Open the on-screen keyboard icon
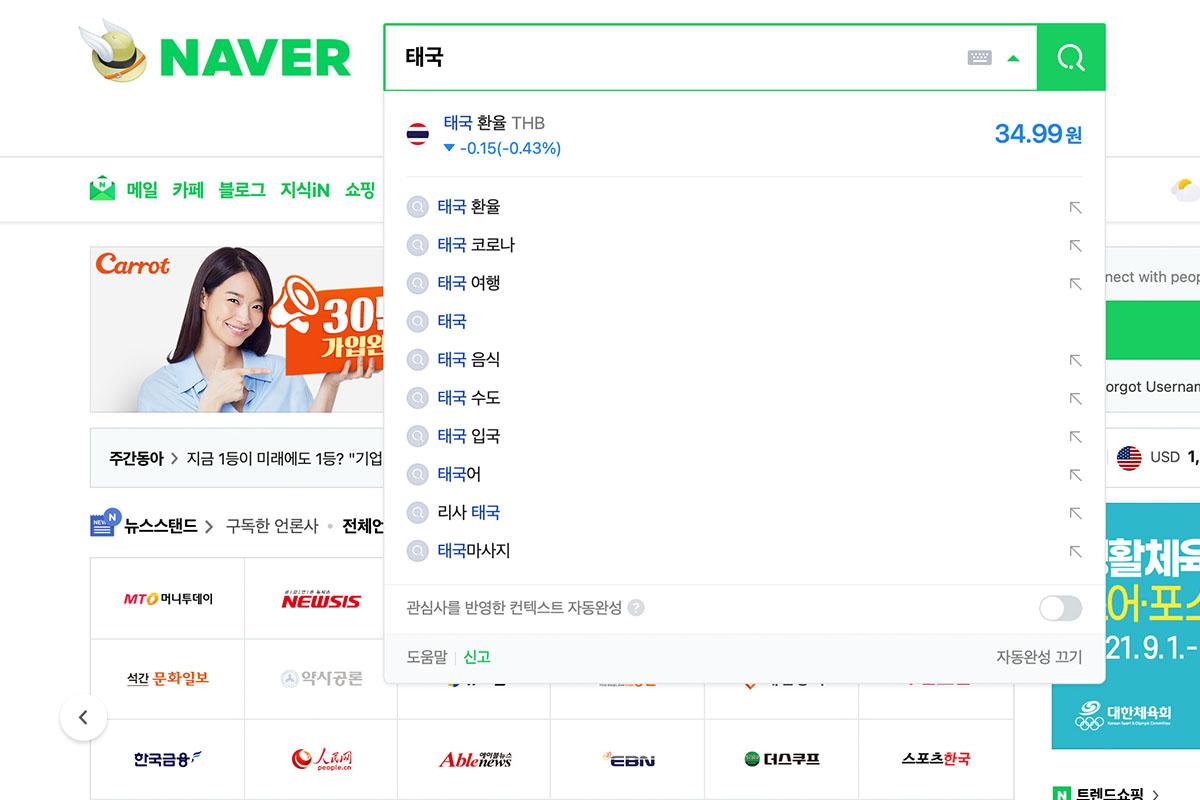The image size is (1200, 800). coord(980,58)
